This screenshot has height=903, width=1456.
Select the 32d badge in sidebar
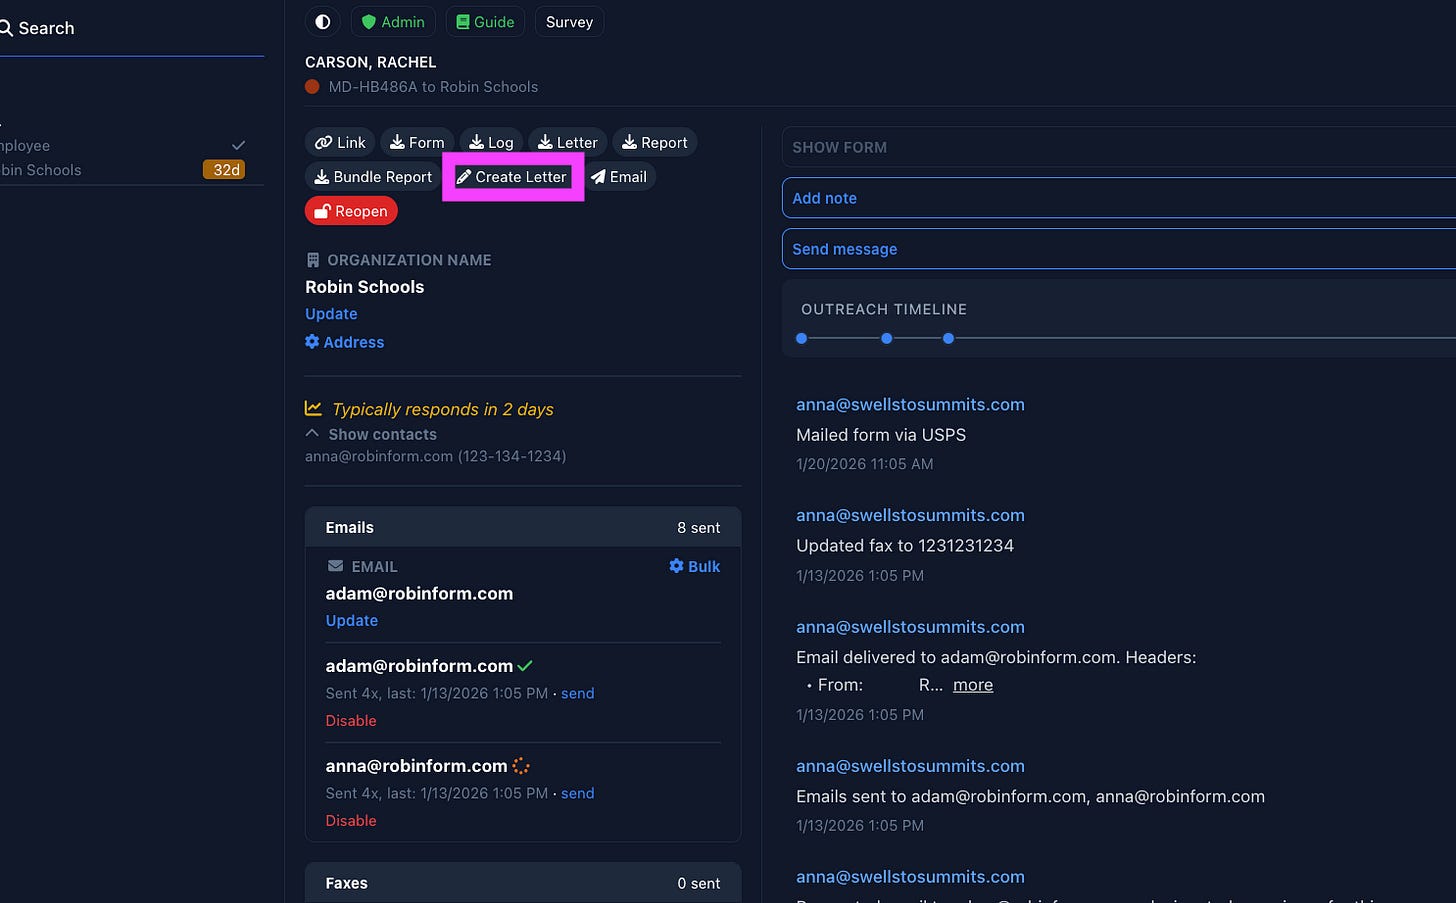[x=224, y=170]
